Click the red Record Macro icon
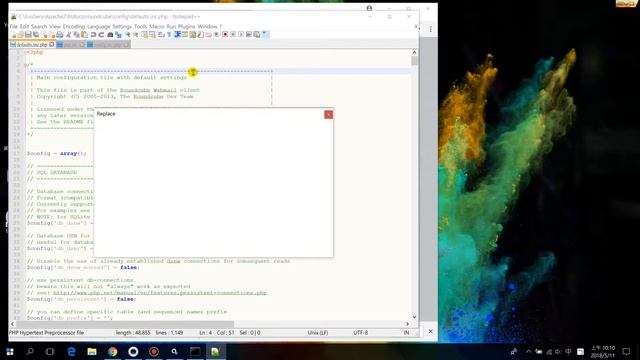Screen dimensions: 640x360 pos(225,35)
